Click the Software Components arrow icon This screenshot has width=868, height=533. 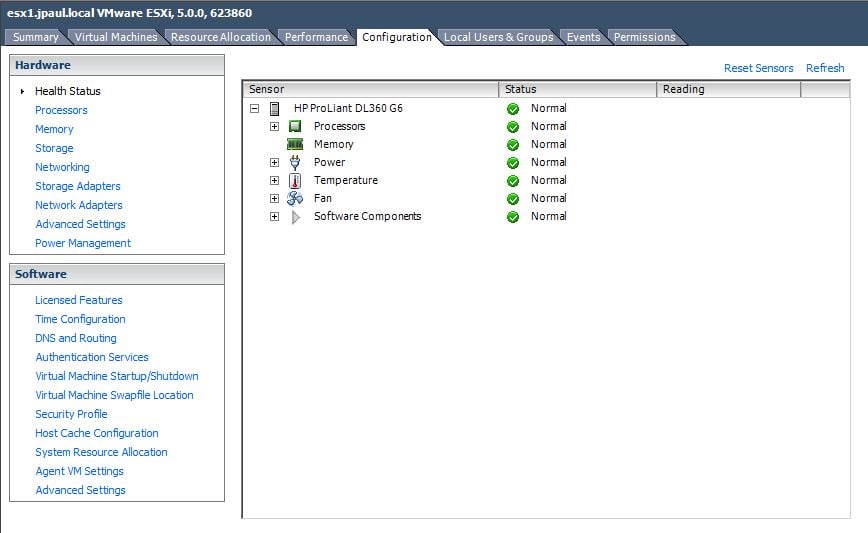point(296,216)
